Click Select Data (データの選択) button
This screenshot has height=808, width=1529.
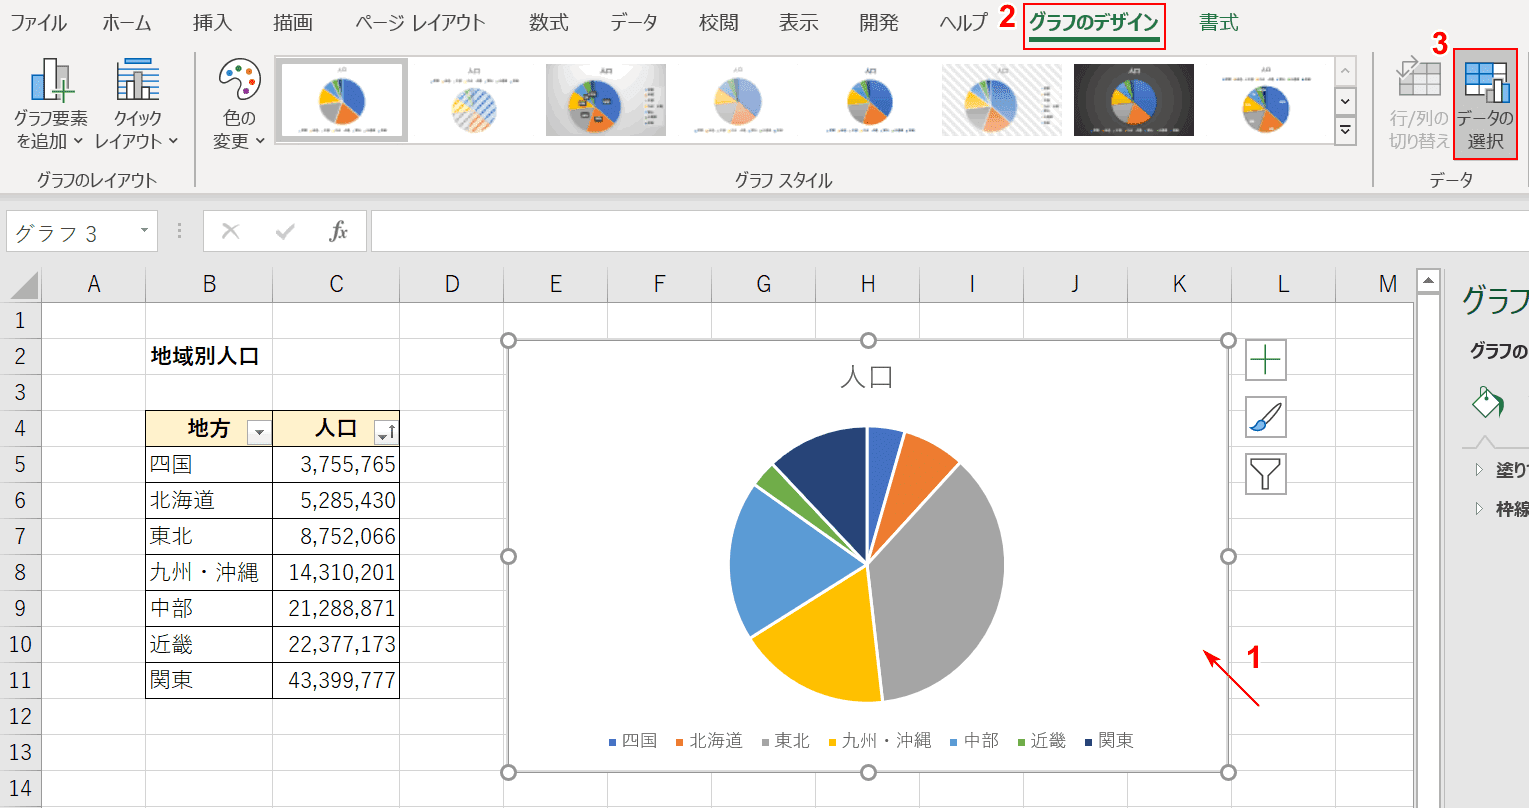(x=1485, y=104)
